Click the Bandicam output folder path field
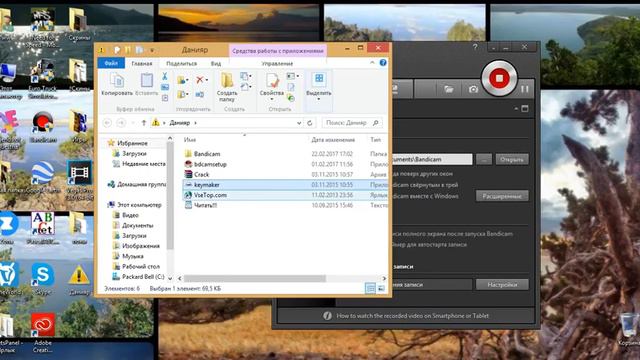This screenshot has width=640, height=360. 431,160
